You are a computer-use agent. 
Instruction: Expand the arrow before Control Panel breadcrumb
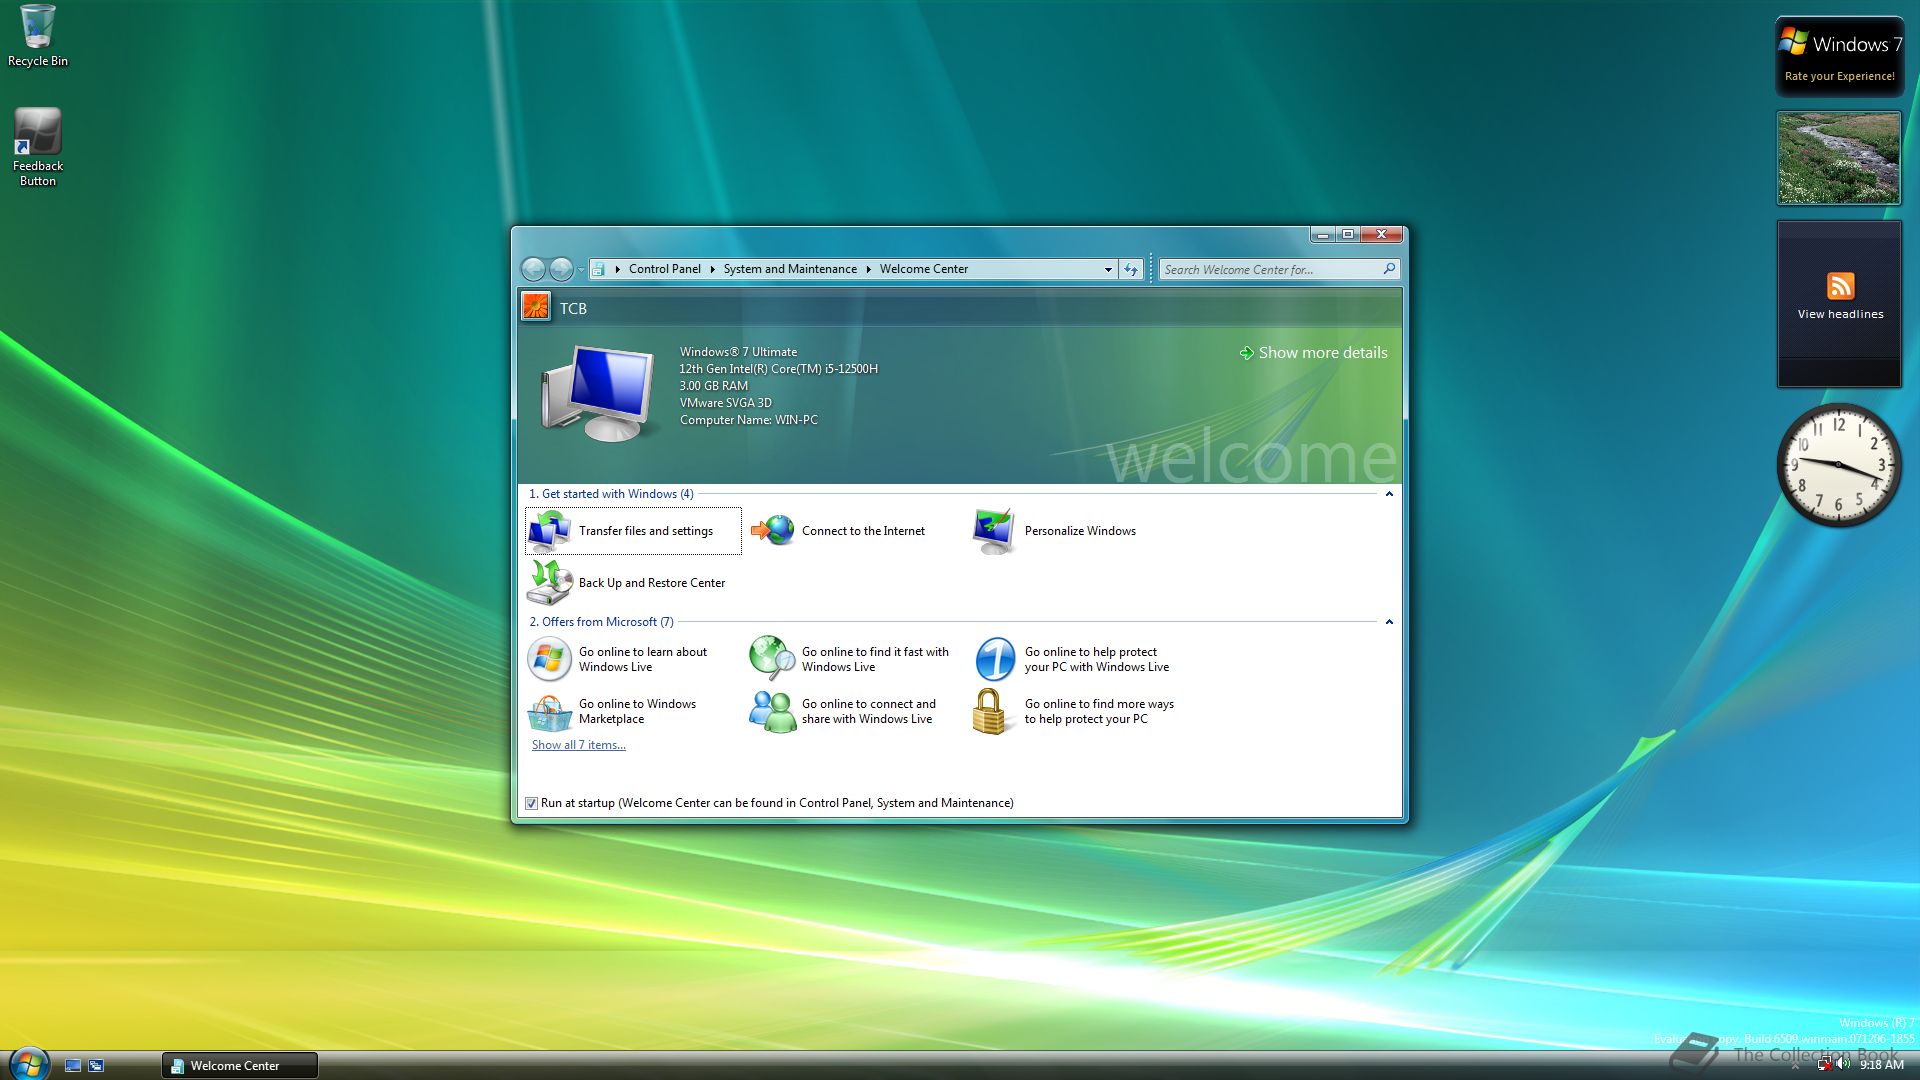(617, 269)
